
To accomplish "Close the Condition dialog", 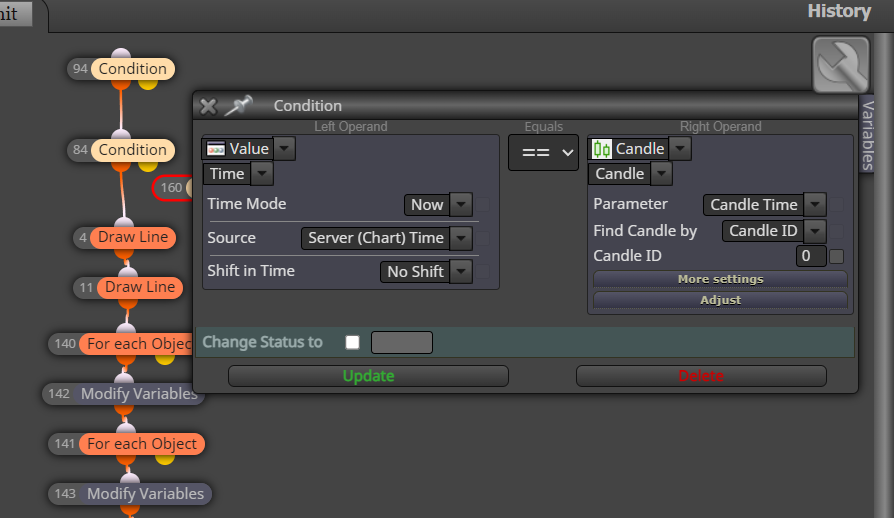I will (208, 106).
